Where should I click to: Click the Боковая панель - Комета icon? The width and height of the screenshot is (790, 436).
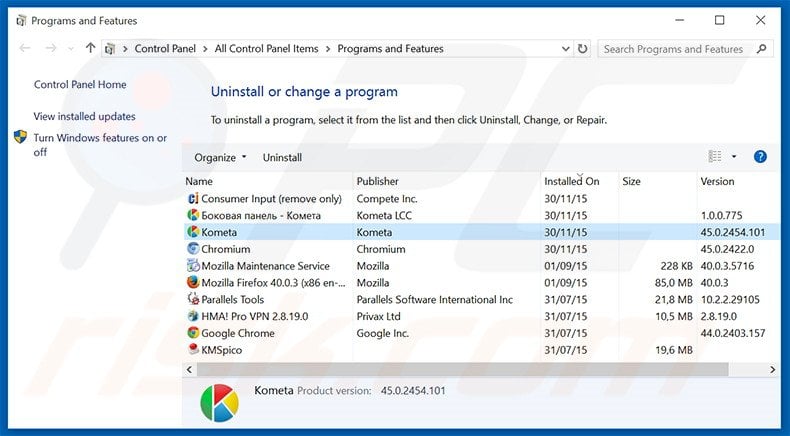[193, 216]
